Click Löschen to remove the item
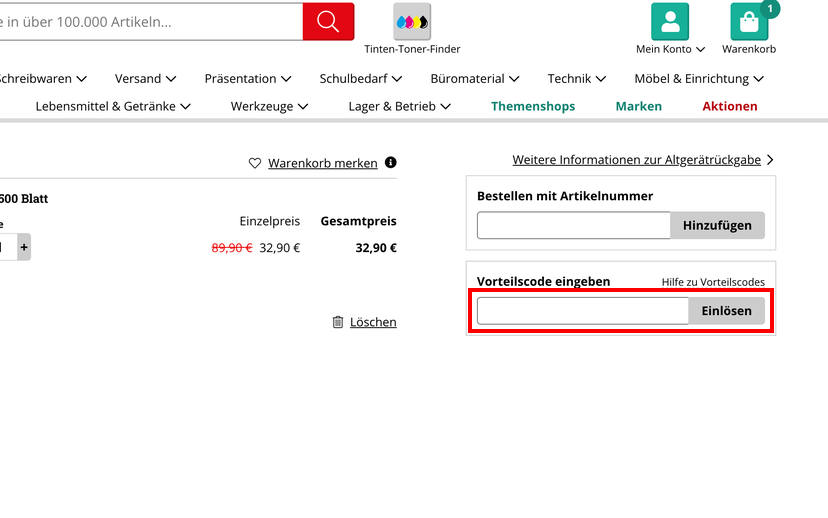The width and height of the screenshot is (828, 518). [373, 322]
